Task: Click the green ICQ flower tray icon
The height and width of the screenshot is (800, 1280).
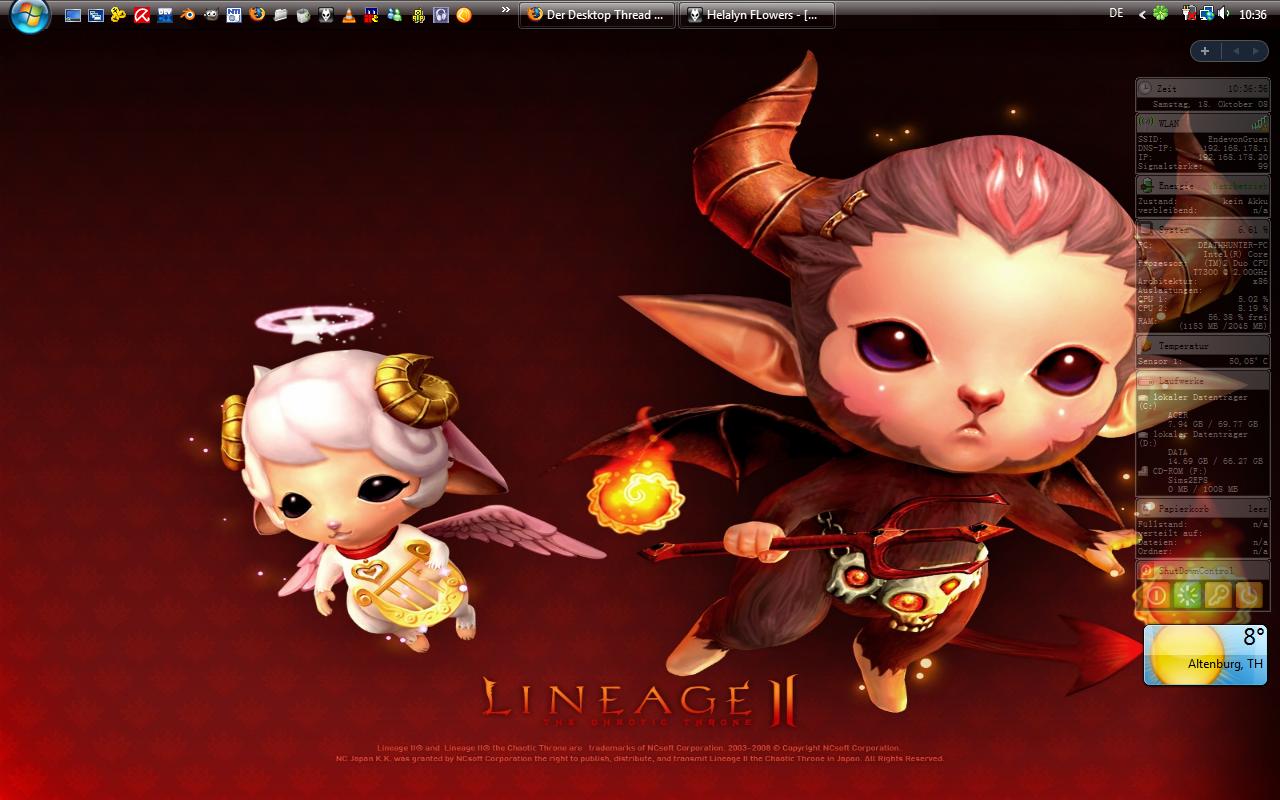Action: 1160,14
